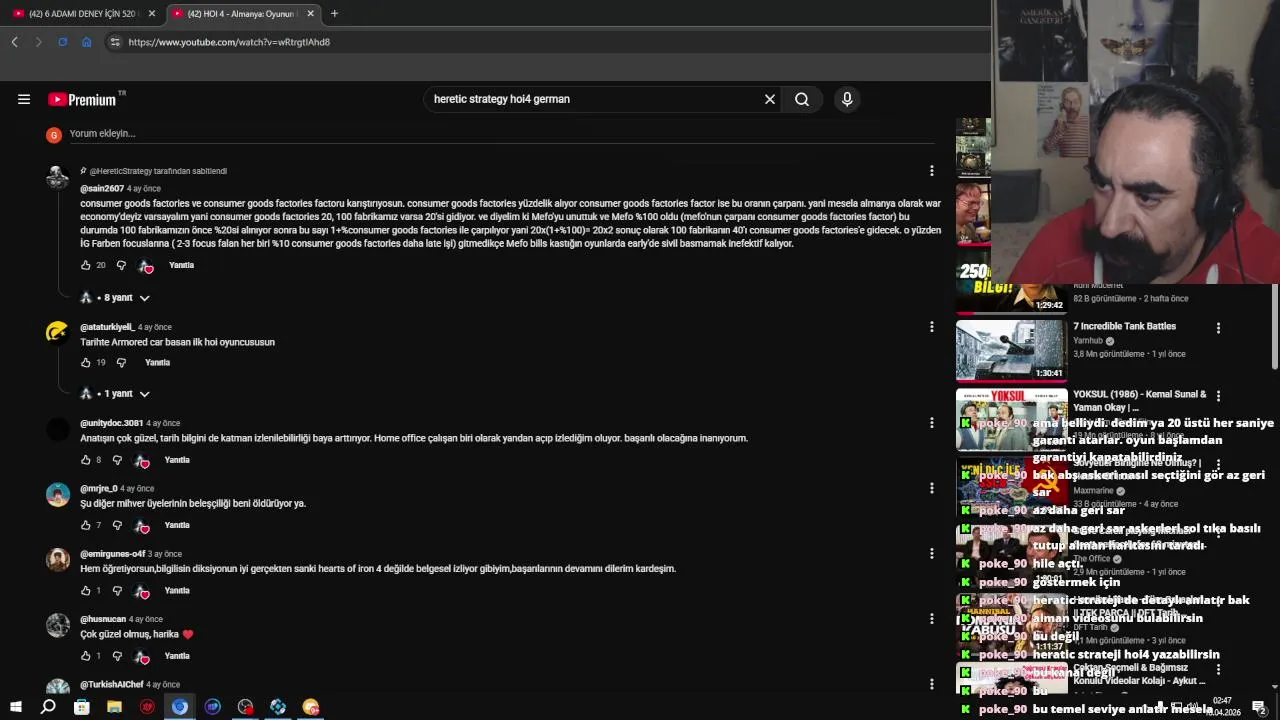The height and width of the screenshot is (720, 1280).
Task: Open '7 Incredible Tank Battles' video thumbnail
Action: point(1011,350)
